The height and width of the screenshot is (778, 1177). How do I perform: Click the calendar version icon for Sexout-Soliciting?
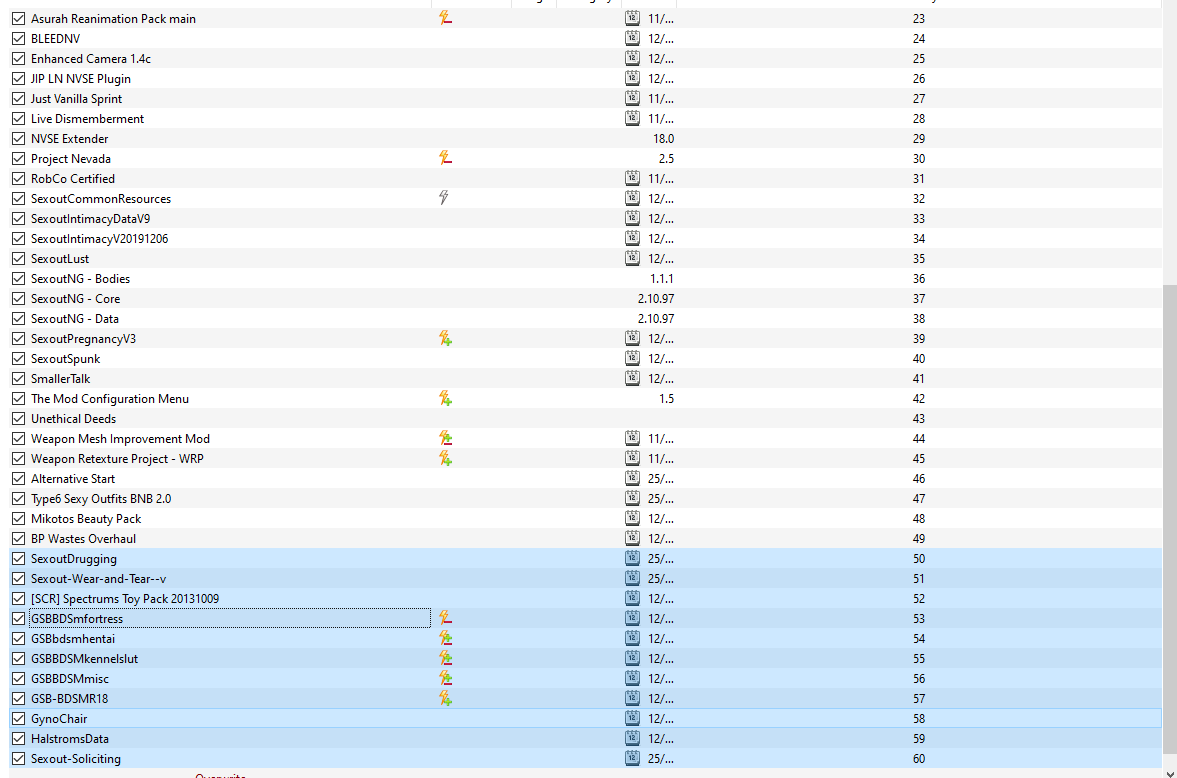[x=632, y=758]
